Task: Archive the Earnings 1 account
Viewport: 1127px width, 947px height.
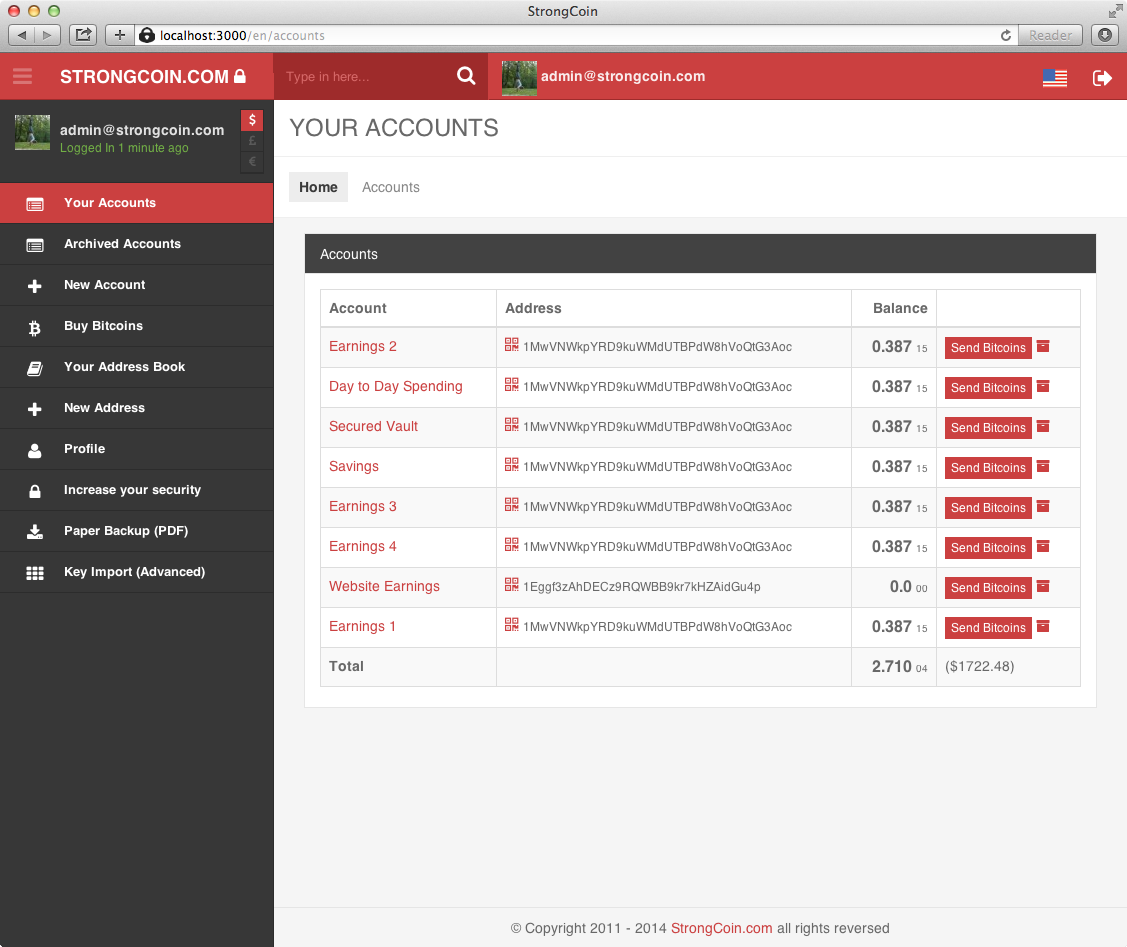Action: pyautogui.click(x=1043, y=627)
